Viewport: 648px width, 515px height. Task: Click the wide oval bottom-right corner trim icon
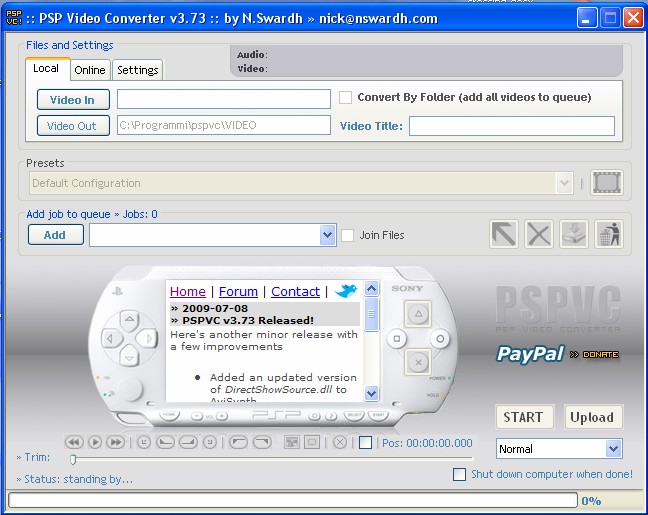click(x=188, y=442)
